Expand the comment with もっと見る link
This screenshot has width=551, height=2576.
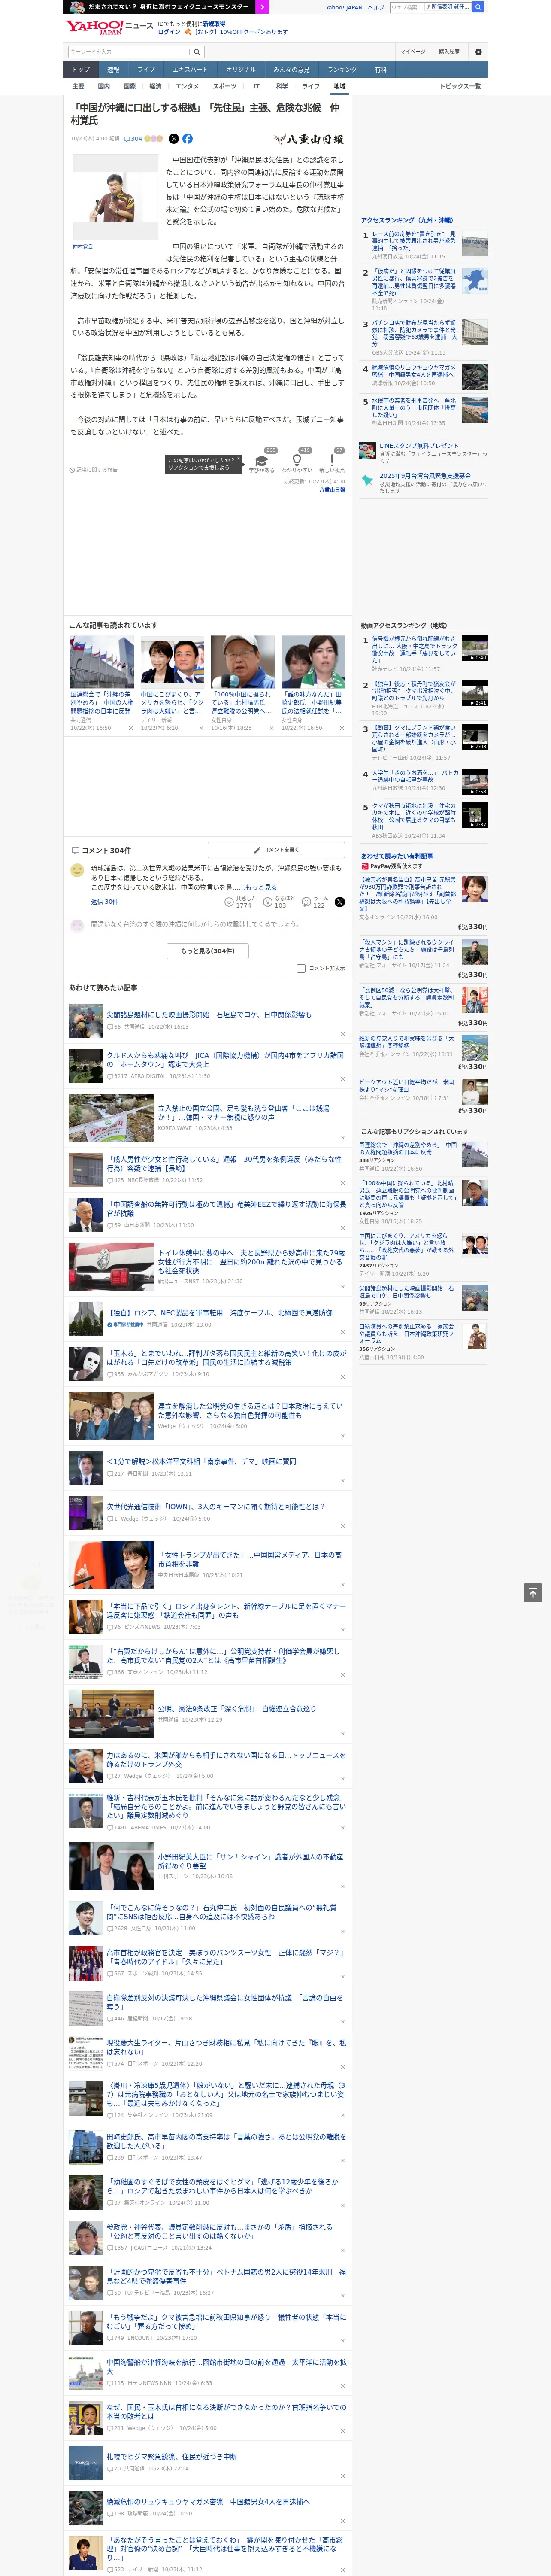tap(261, 887)
